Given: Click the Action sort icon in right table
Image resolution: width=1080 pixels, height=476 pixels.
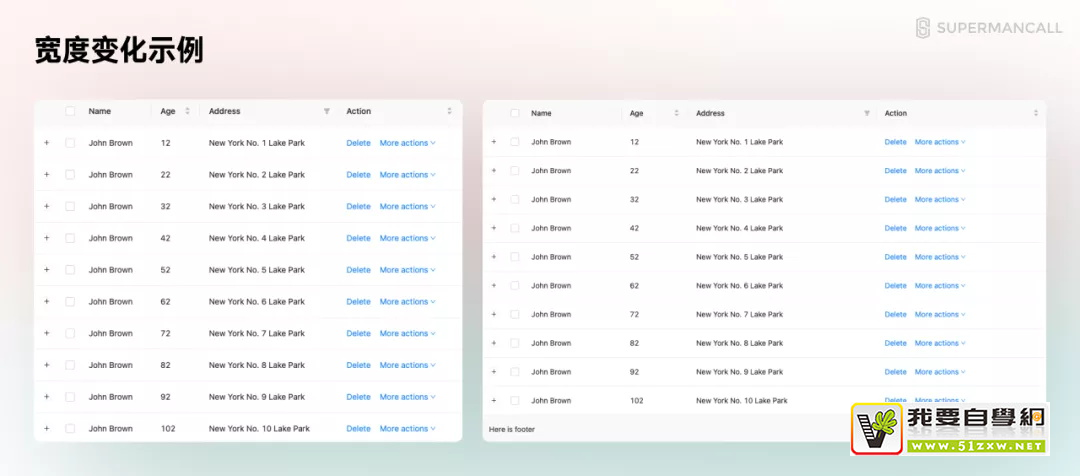Looking at the screenshot, I should tap(1036, 113).
